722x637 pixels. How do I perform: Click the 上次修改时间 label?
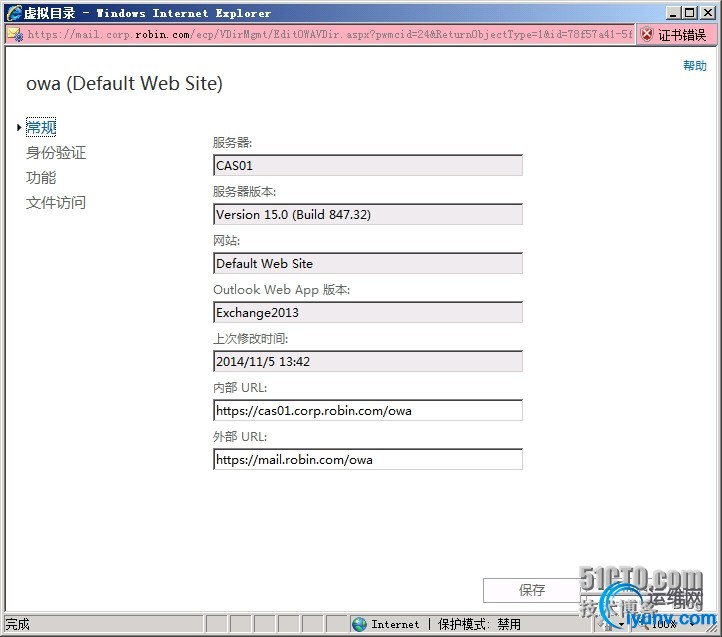pos(250,339)
